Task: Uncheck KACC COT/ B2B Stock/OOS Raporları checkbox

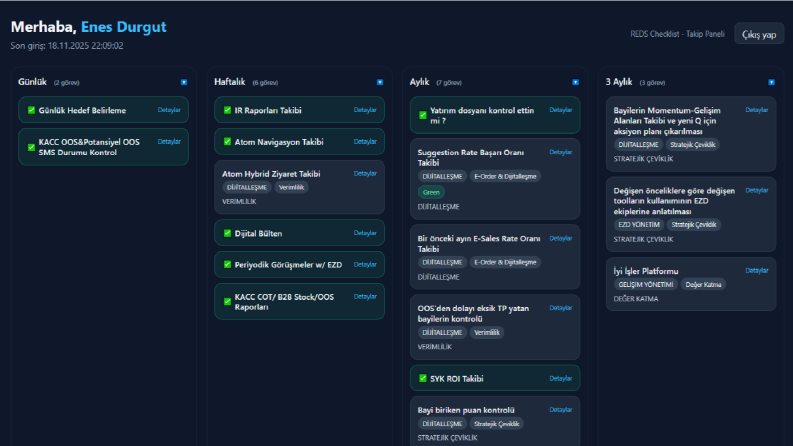Action: pyautogui.click(x=227, y=301)
